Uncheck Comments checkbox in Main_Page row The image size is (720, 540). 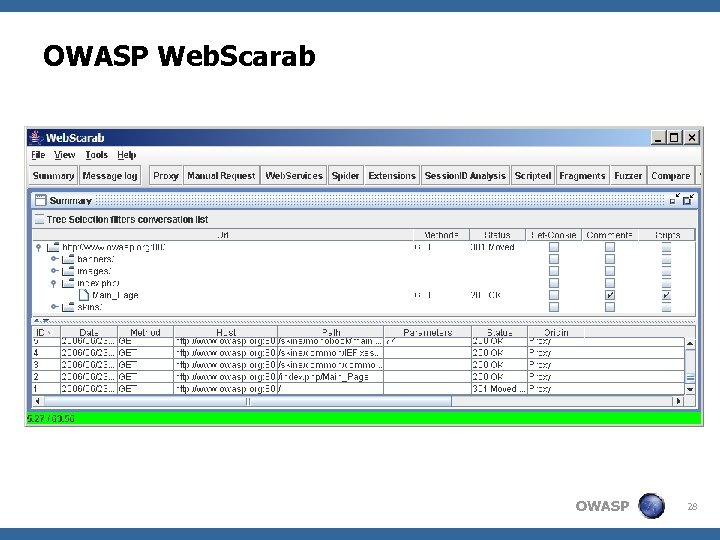click(x=610, y=295)
